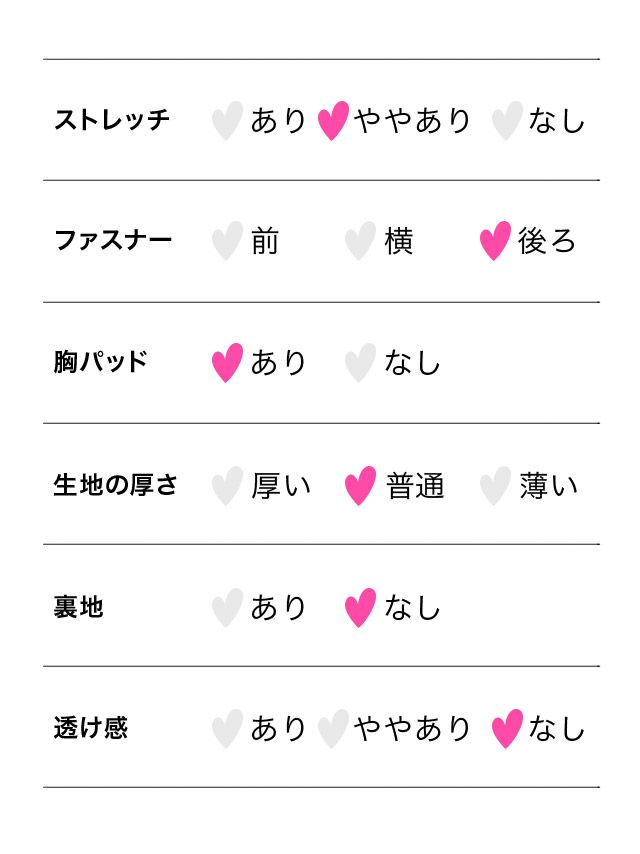Click the pink heart for 胸パッド あり
Image resolution: width=640 pixels, height=854 pixels.
point(227,363)
